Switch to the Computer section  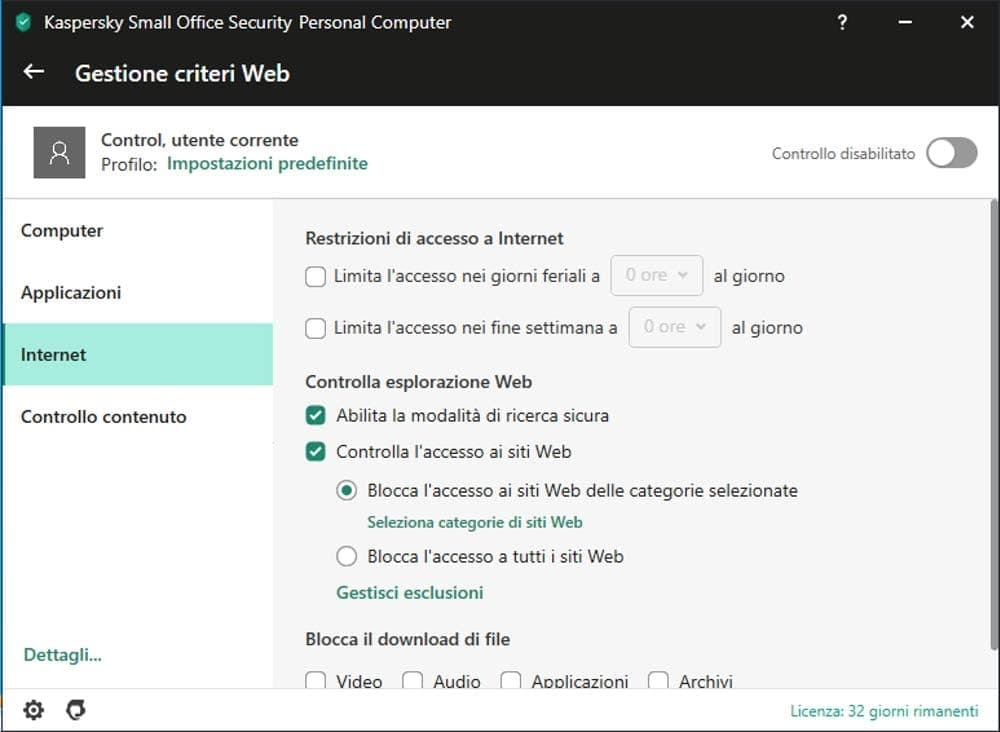138,231
